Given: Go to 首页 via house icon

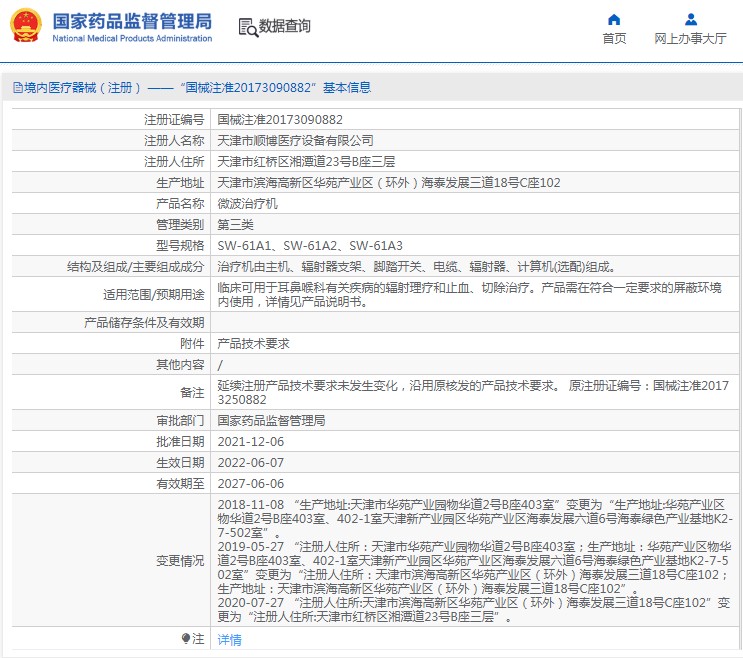Looking at the screenshot, I should pos(614,19).
